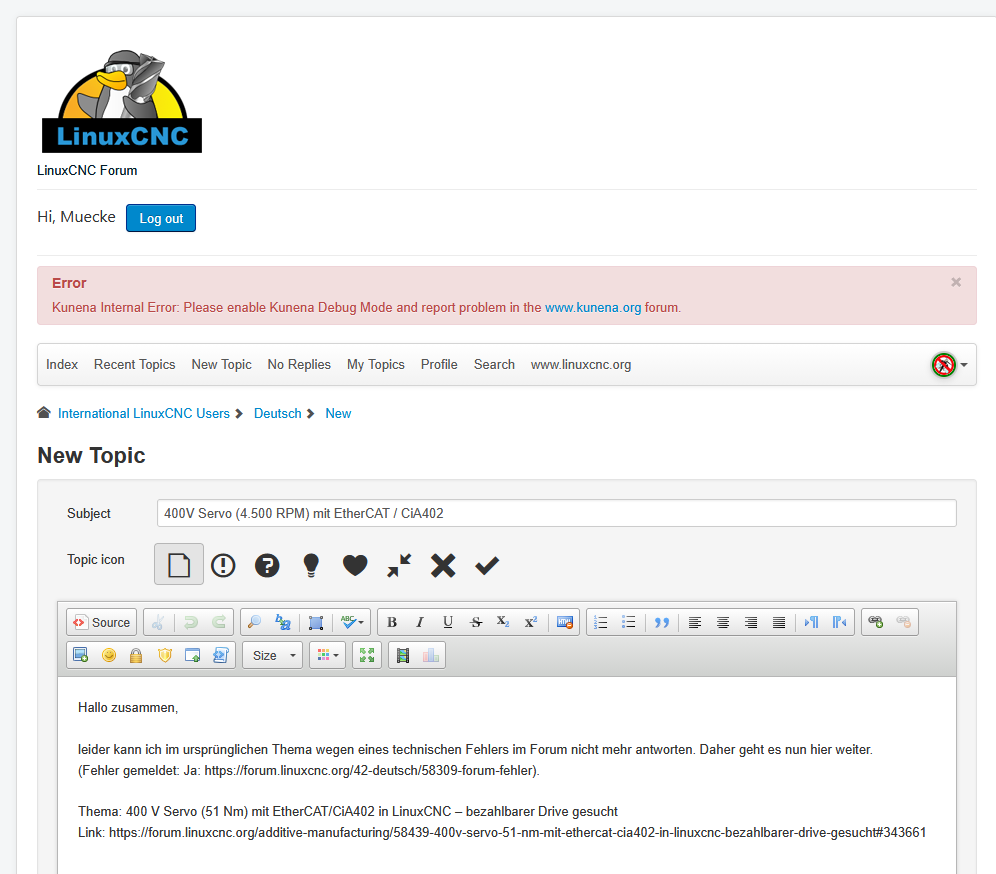Screen dimensions: 996x874
Task: Maximize the editor area
Action: [367, 655]
